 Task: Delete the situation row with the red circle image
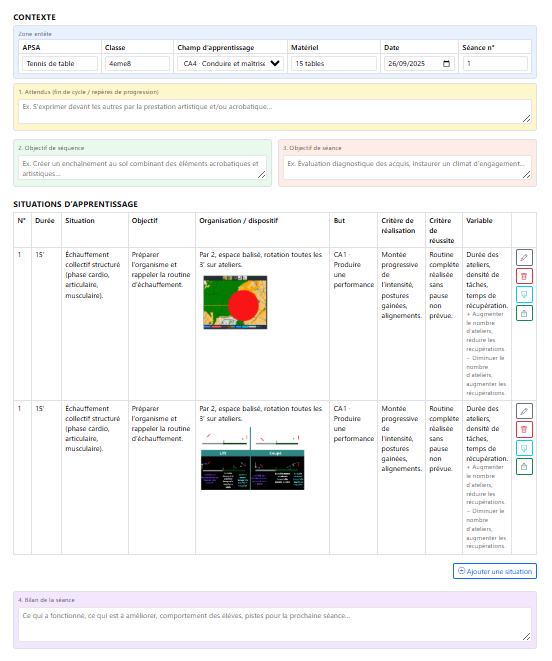click(524, 276)
